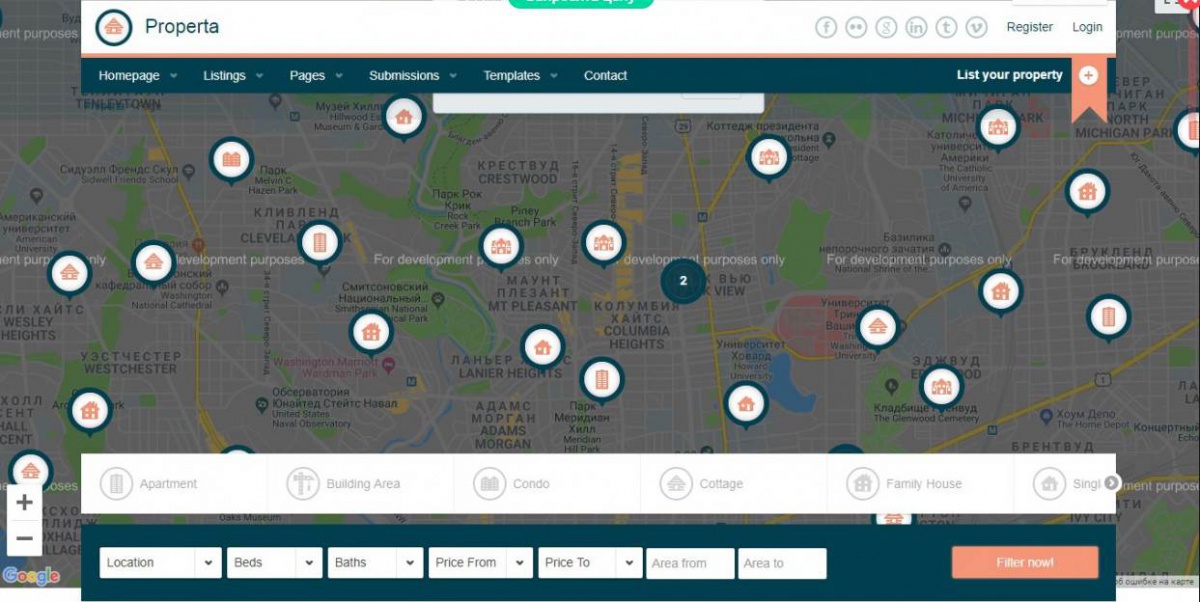Click the Filter now! button
The image size is (1200, 602).
[1024, 562]
